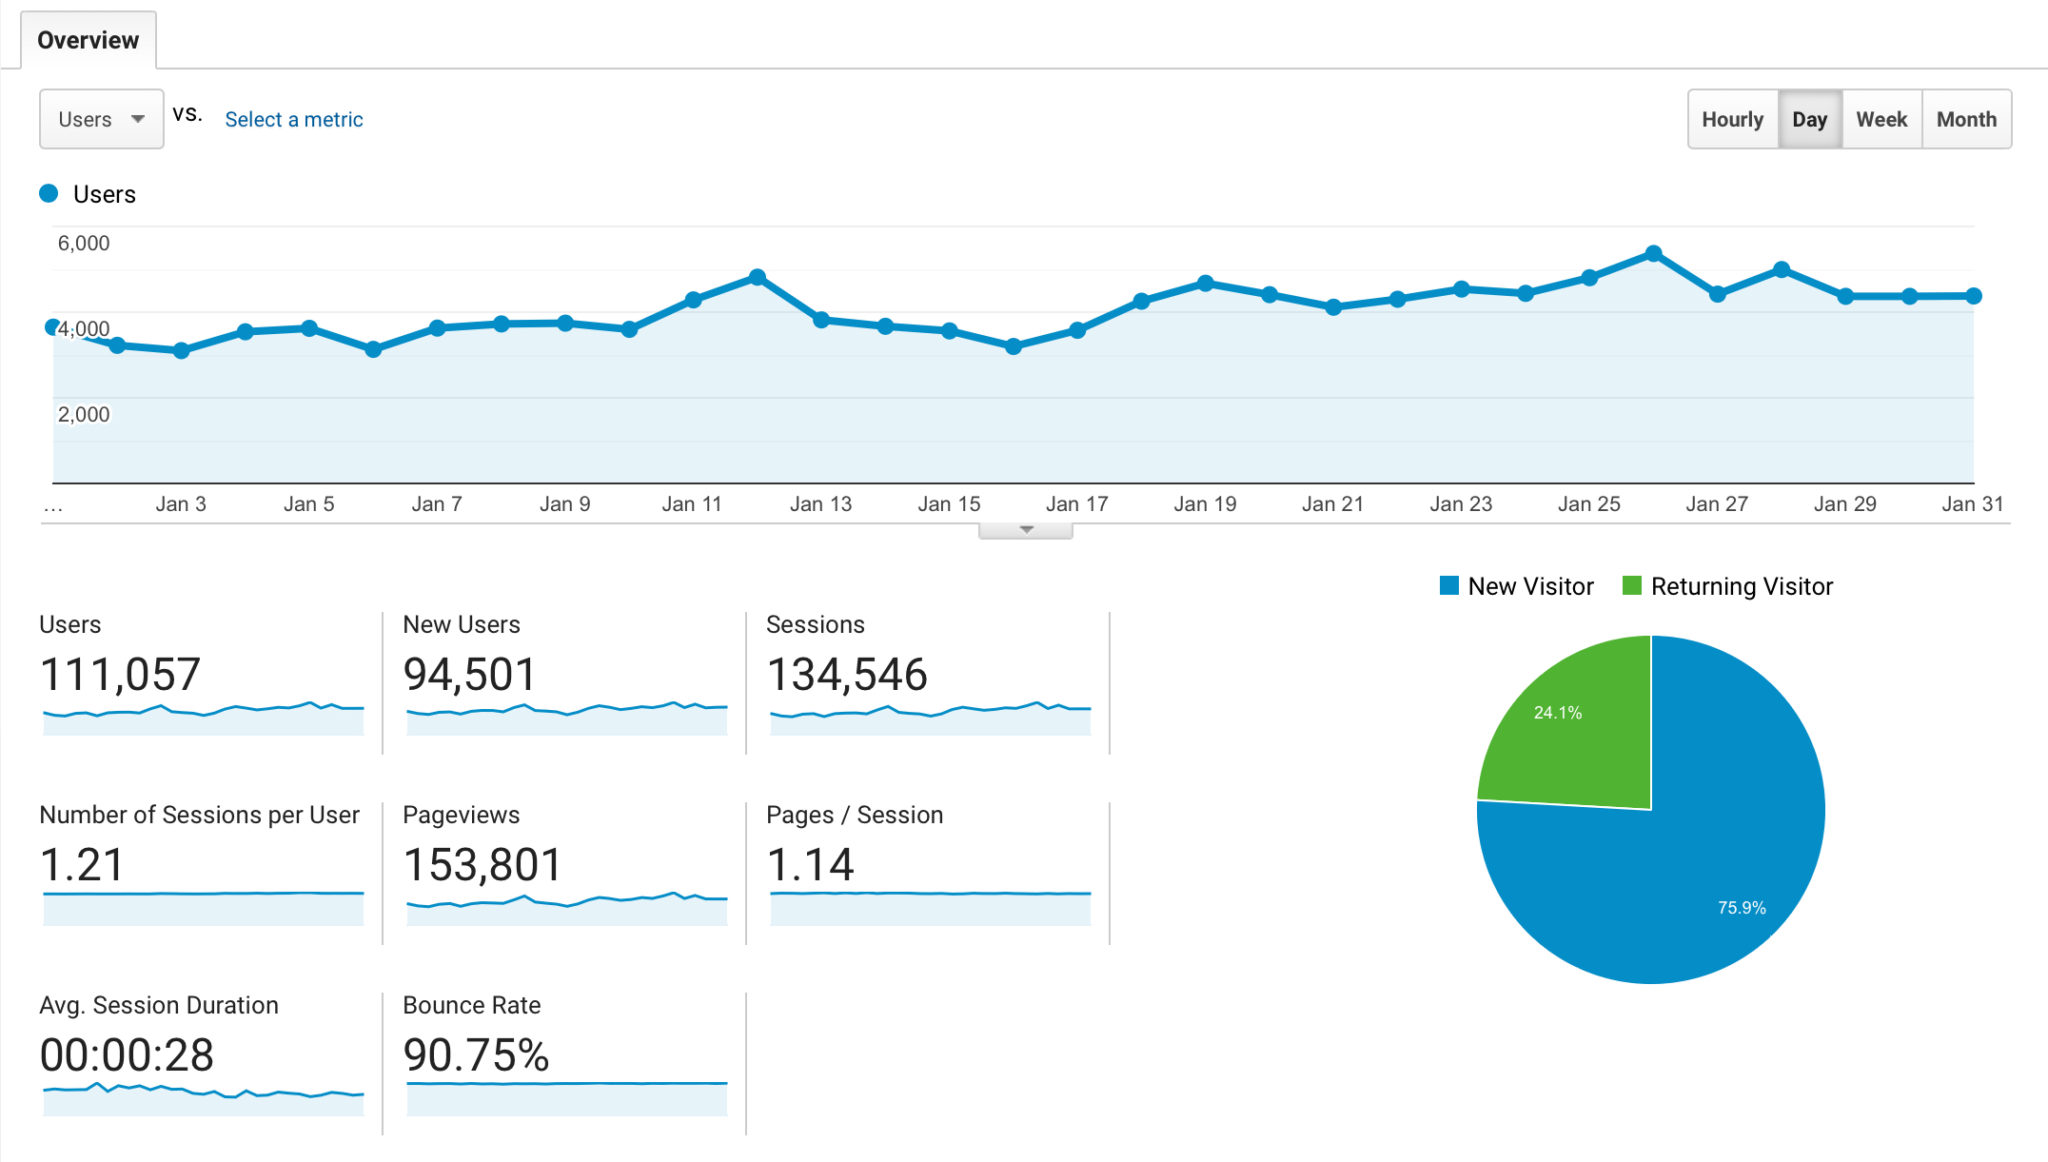Image resolution: width=2048 pixels, height=1162 pixels.
Task: Open the Users metric dropdown
Action: 101,119
